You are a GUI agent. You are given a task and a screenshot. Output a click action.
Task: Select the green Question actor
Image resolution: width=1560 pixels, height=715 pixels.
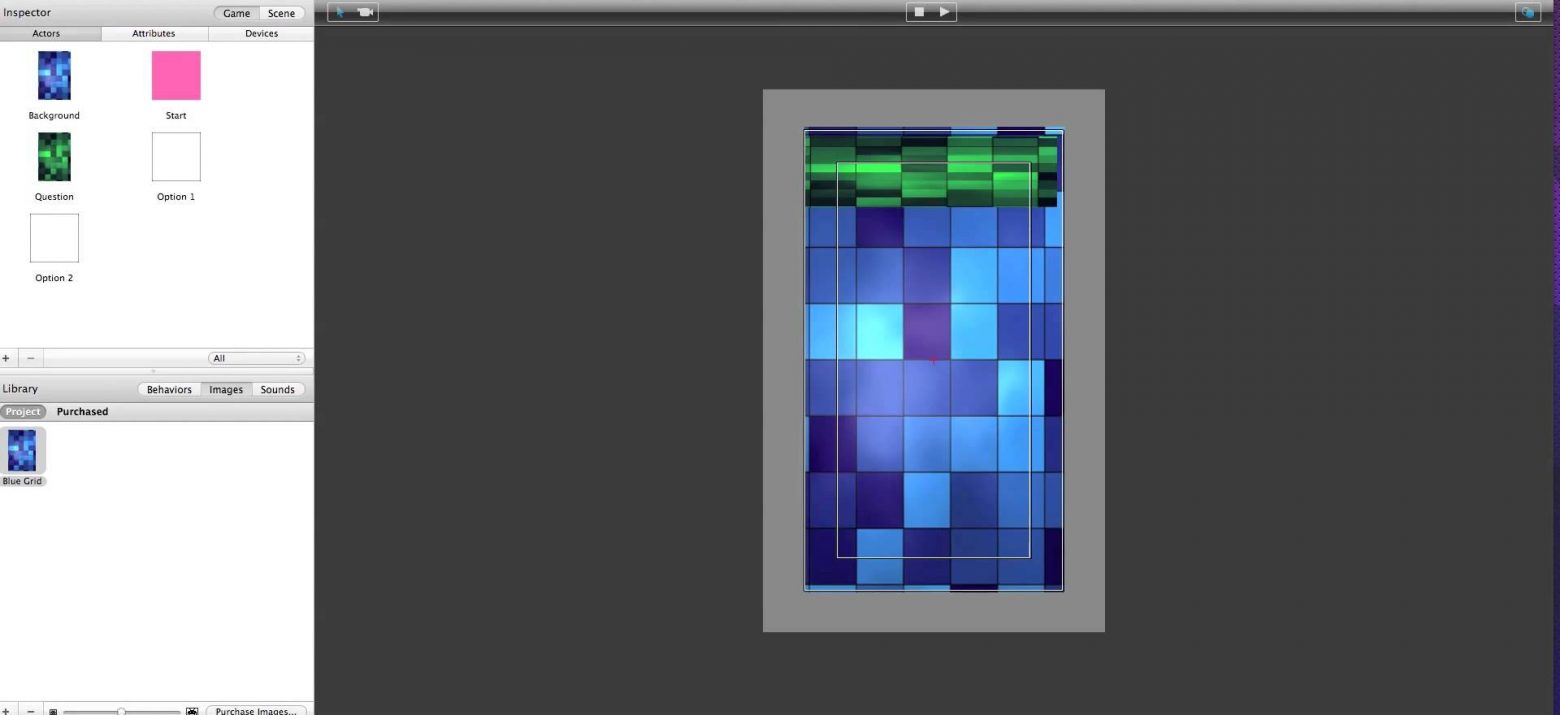click(x=54, y=157)
